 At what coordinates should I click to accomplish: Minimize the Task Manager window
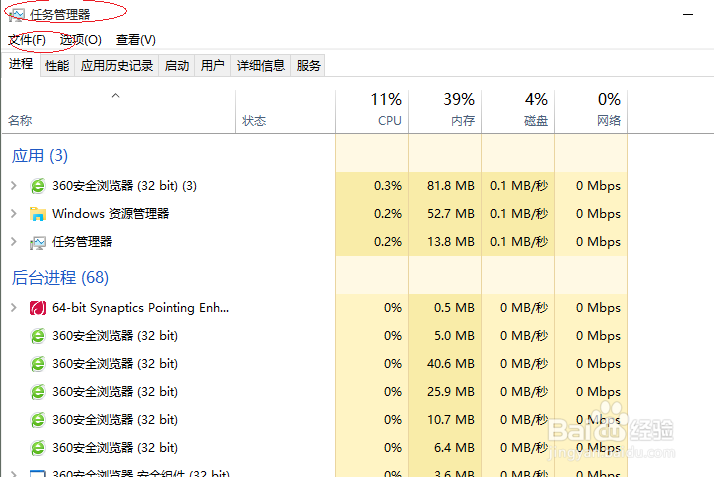coord(688,15)
